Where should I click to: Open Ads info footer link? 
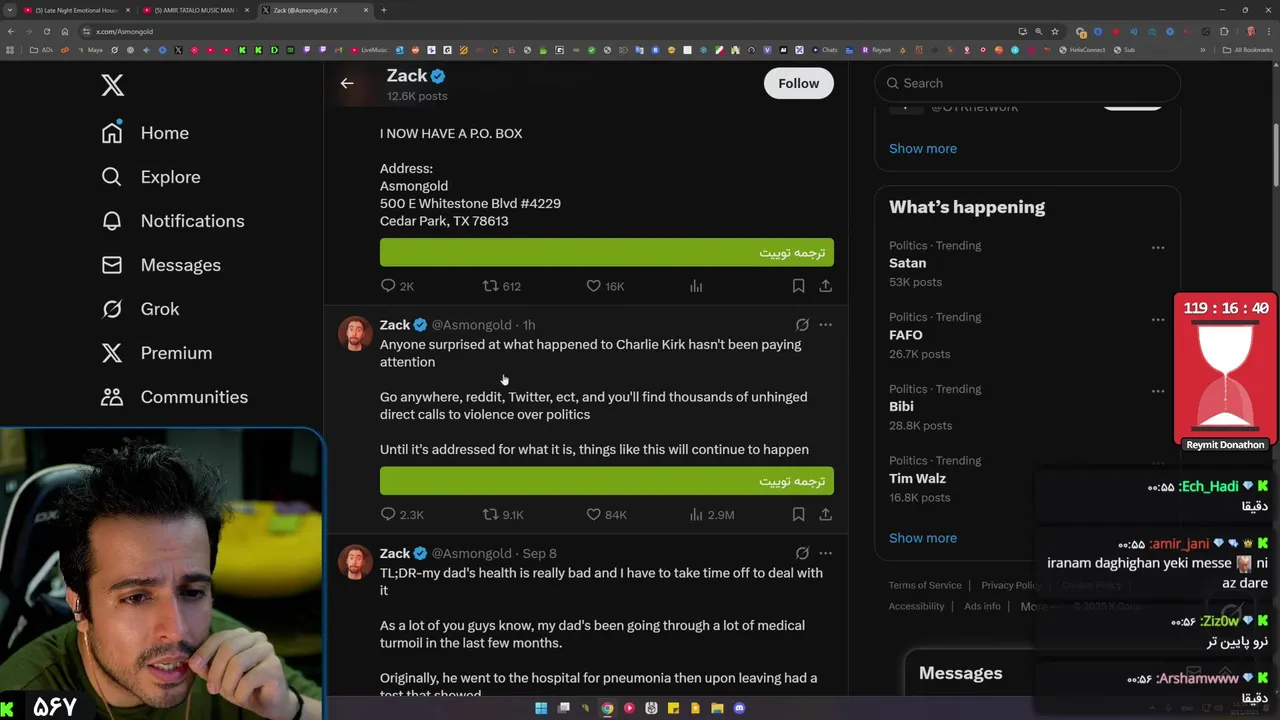coord(982,606)
